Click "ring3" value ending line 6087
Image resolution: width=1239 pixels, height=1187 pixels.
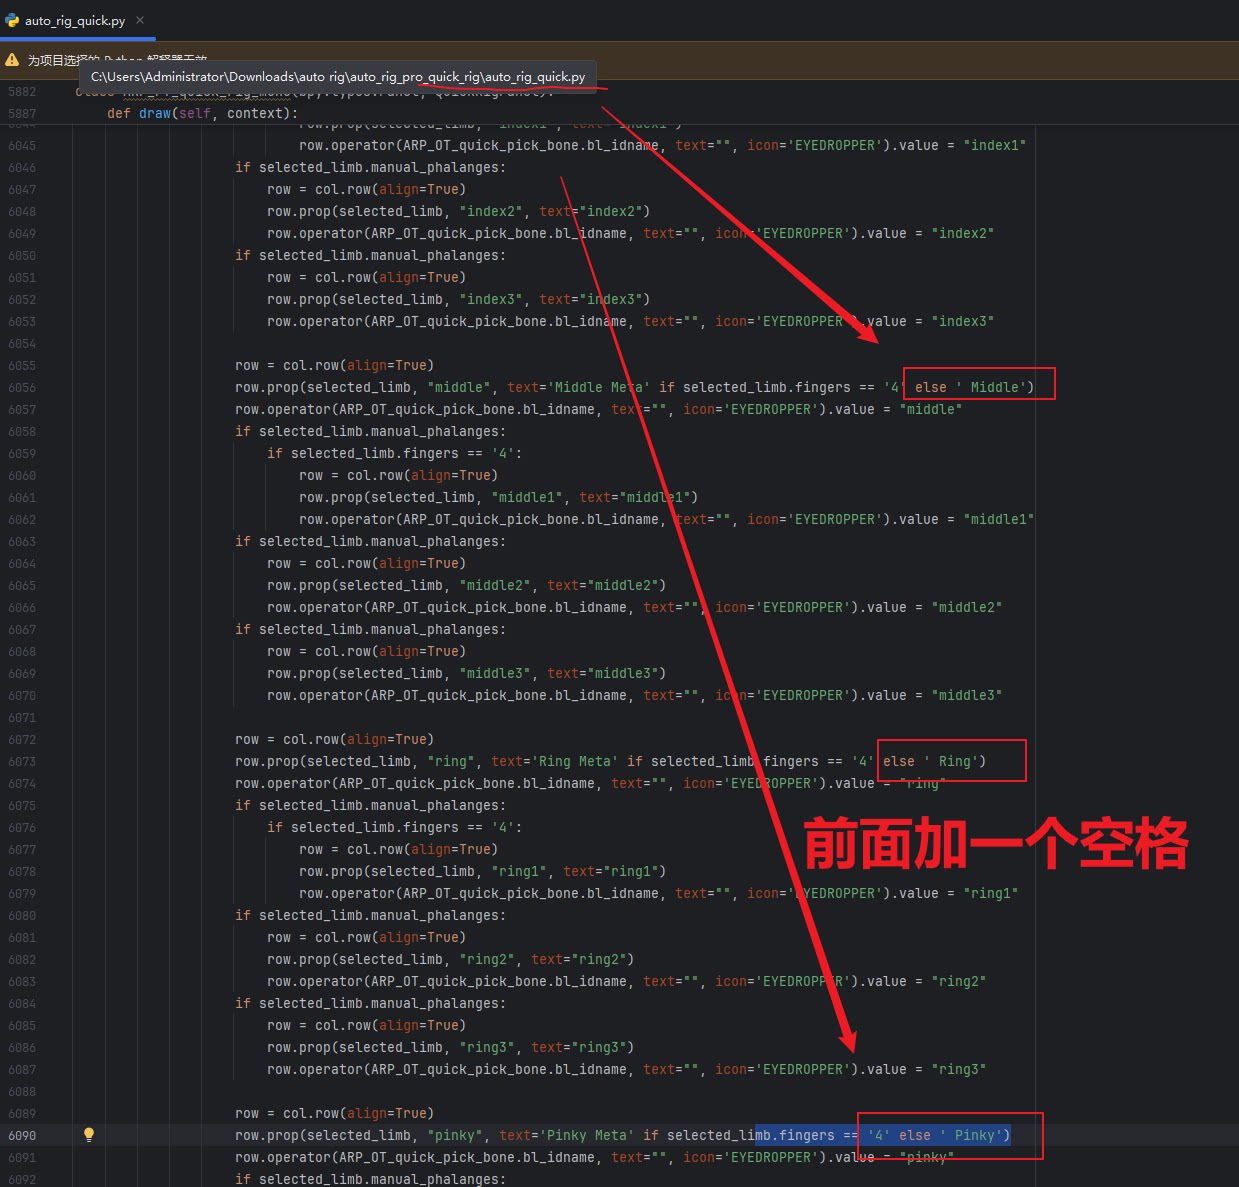959,1069
